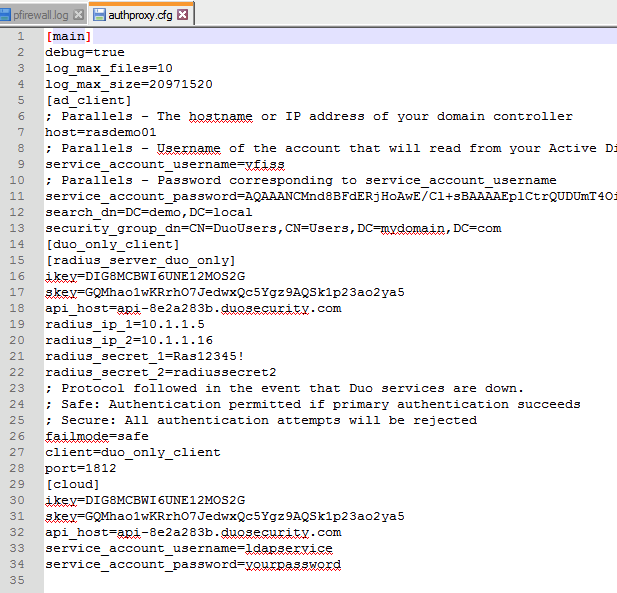Image resolution: width=617 pixels, height=593 pixels.
Task: Click the radius_secret_1=Ras12345! line
Action: [x=145, y=356]
